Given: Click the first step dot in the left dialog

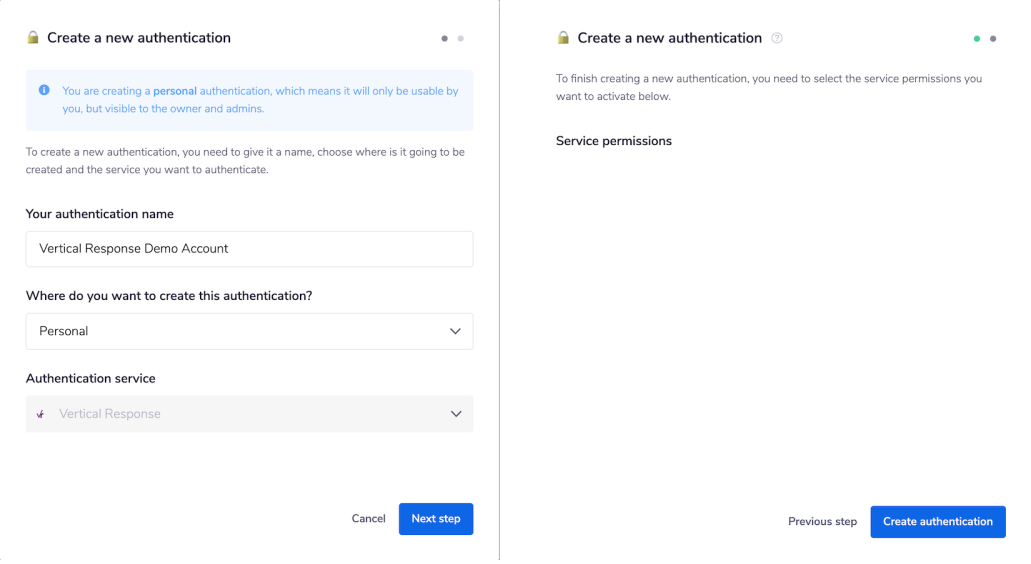Looking at the screenshot, I should point(444,39).
